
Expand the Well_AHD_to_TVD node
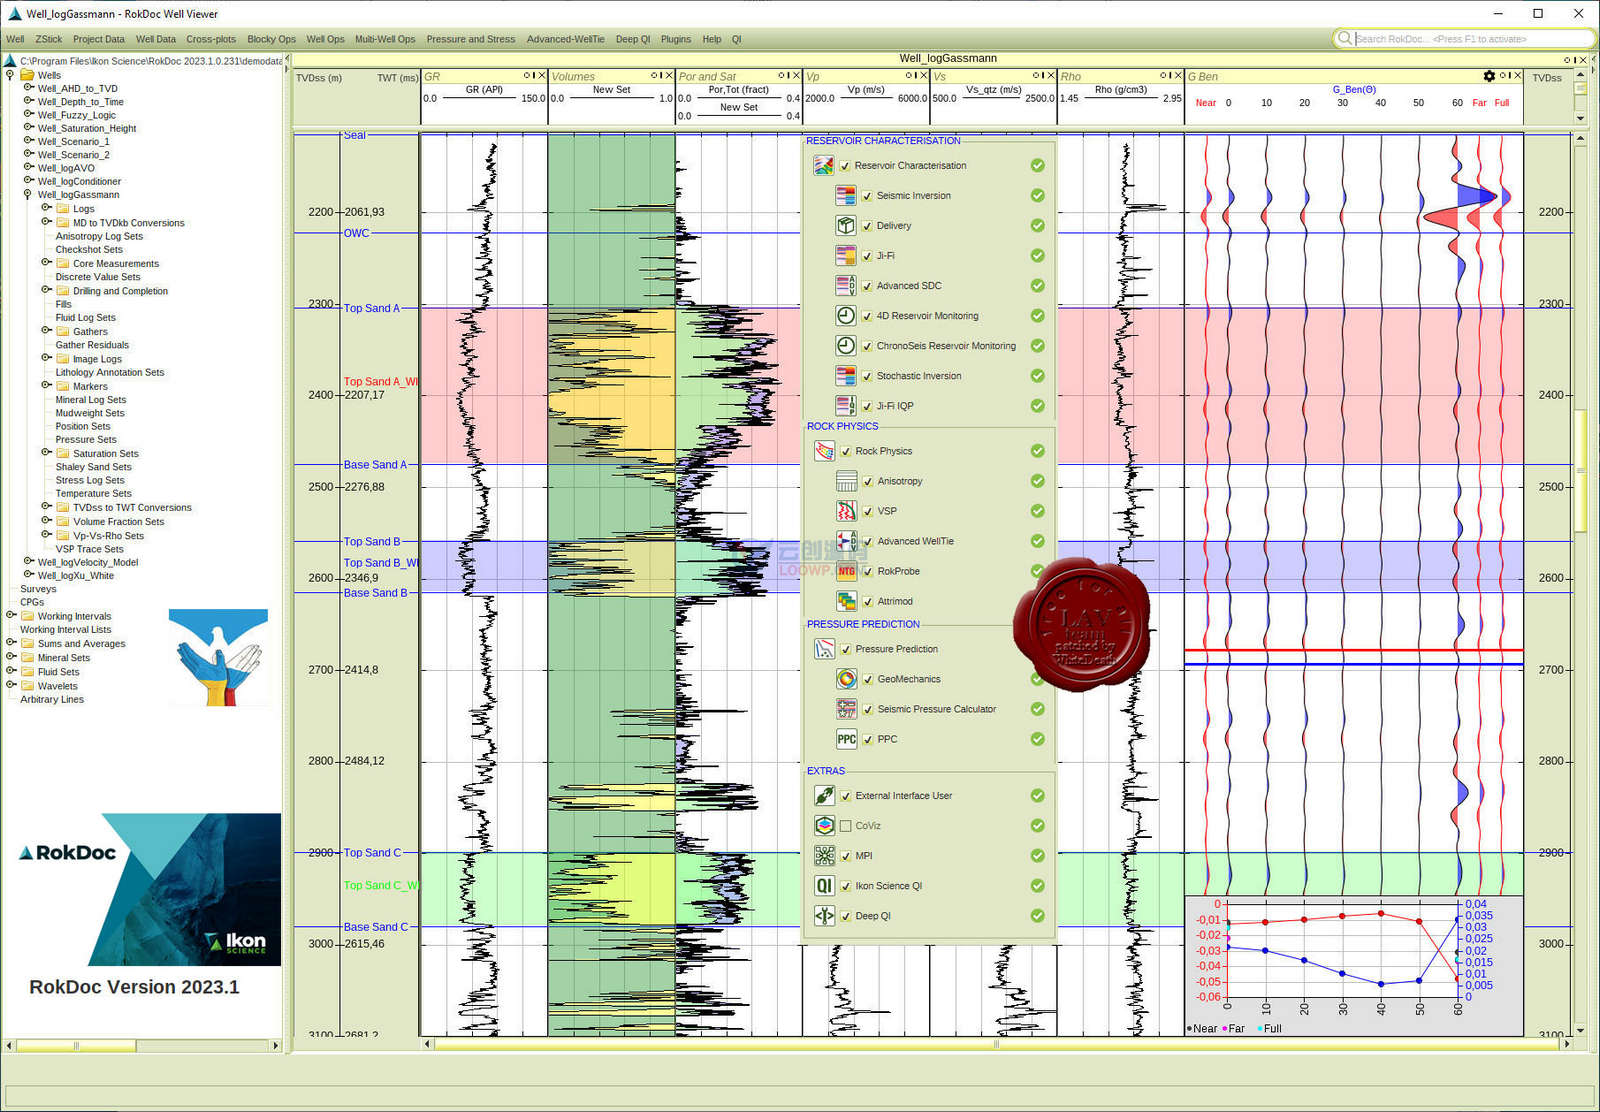point(28,88)
